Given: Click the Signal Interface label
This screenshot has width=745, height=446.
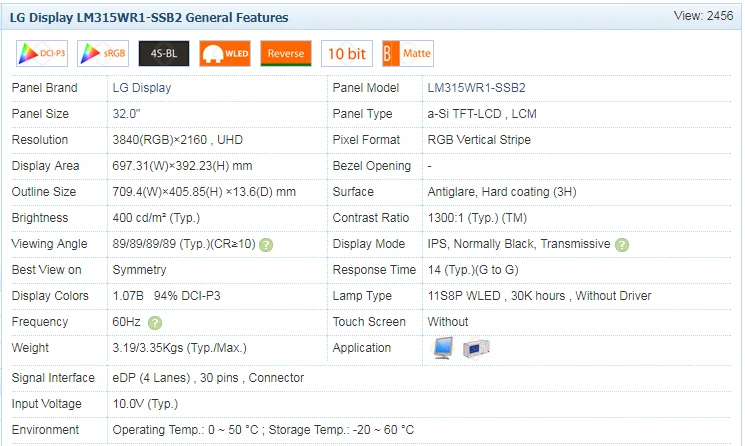Looking at the screenshot, I should [53, 378].
